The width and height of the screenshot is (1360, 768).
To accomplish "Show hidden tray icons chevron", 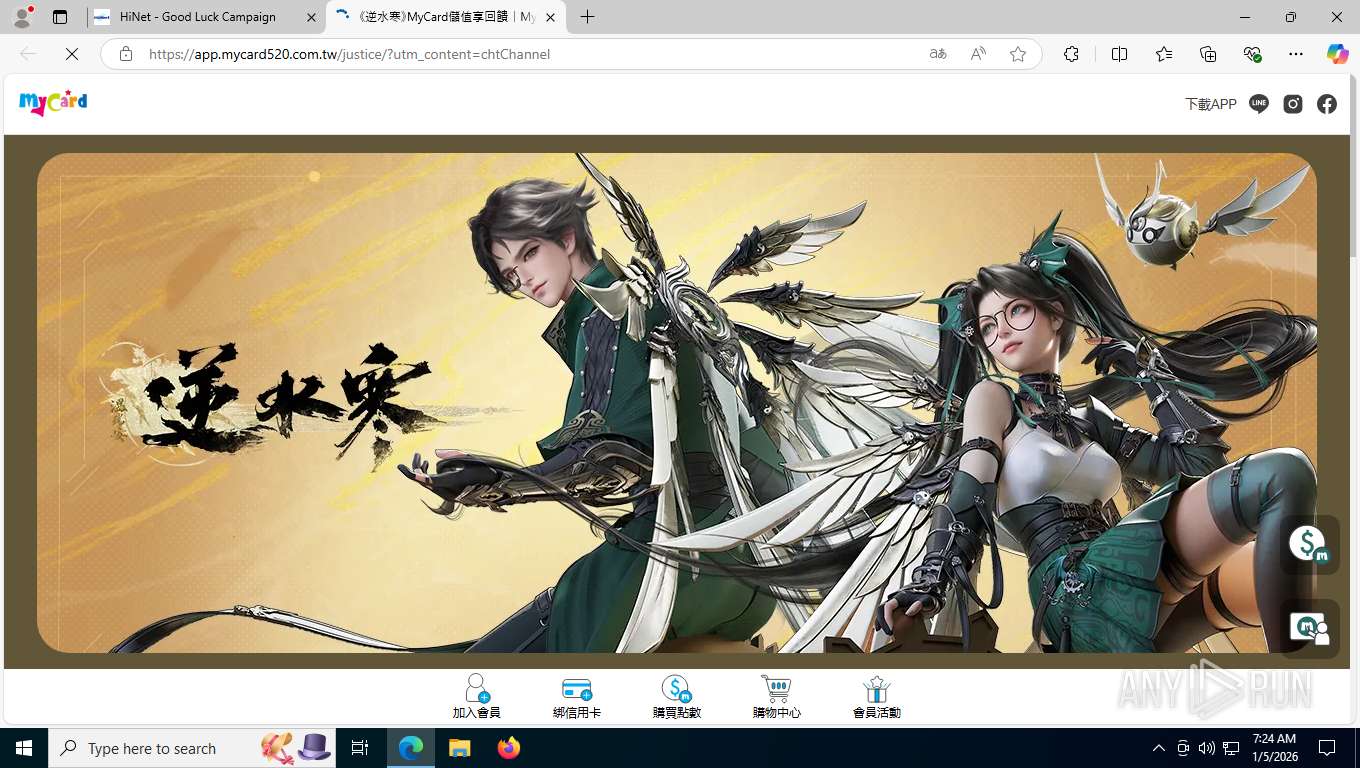I will pyautogui.click(x=1159, y=748).
